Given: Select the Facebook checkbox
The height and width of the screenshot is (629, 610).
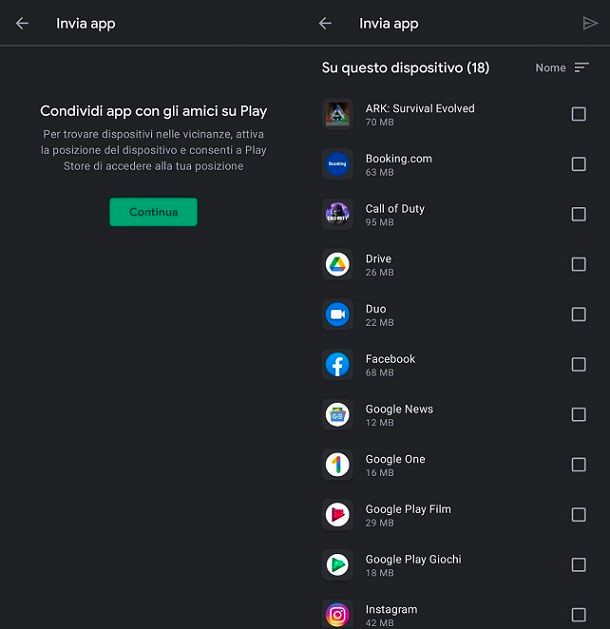Looking at the screenshot, I should (578, 364).
